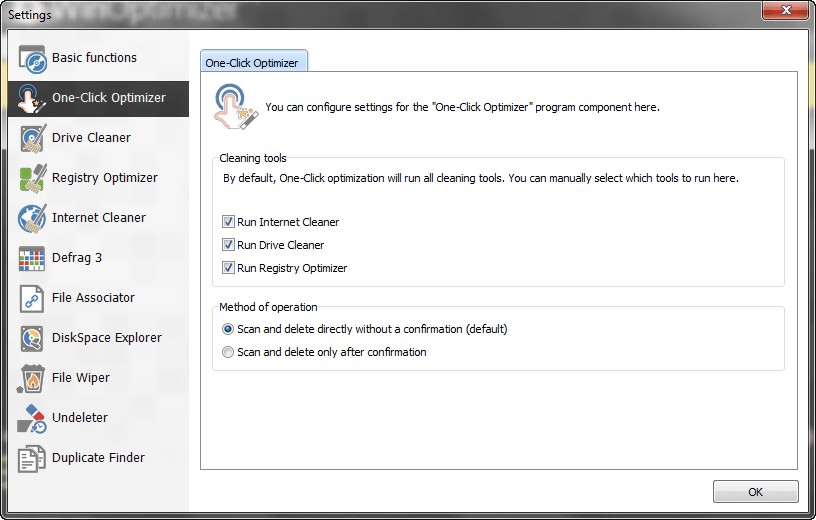Select One-Click Optimizer in the sidebar

(x=98, y=98)
